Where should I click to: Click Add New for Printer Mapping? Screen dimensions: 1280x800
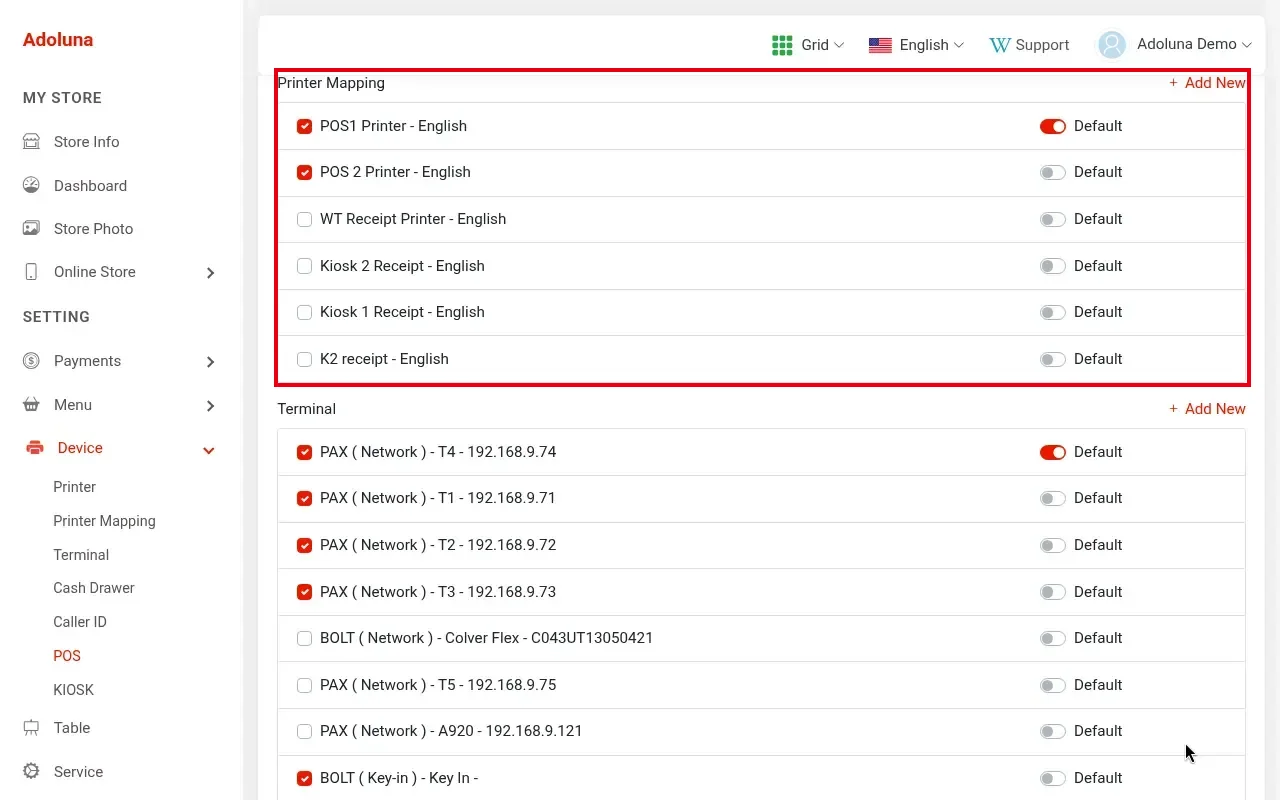tap(1207, 83)
